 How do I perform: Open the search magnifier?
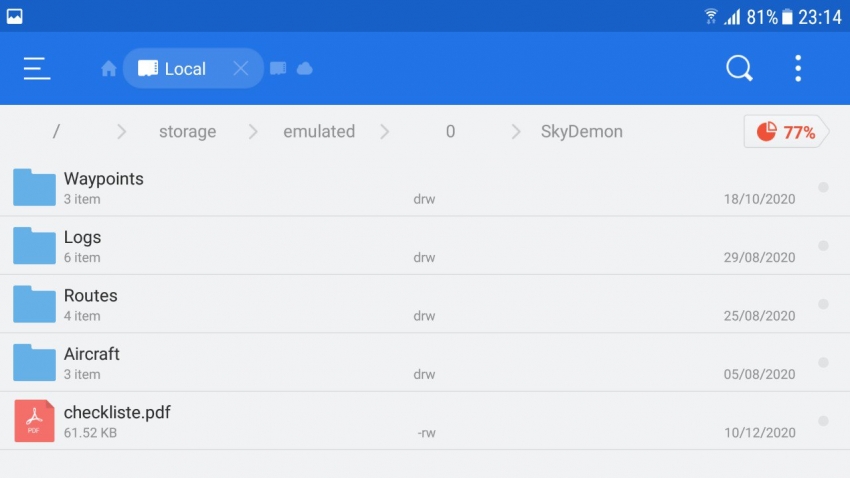(739, 68)
